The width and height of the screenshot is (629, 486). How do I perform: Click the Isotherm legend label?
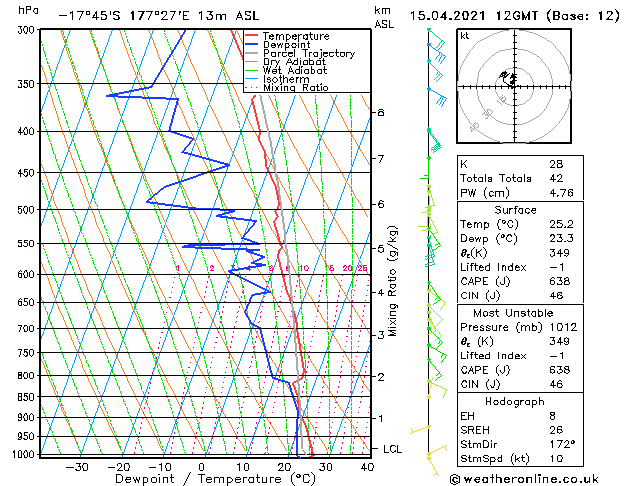tap(286, 79)
